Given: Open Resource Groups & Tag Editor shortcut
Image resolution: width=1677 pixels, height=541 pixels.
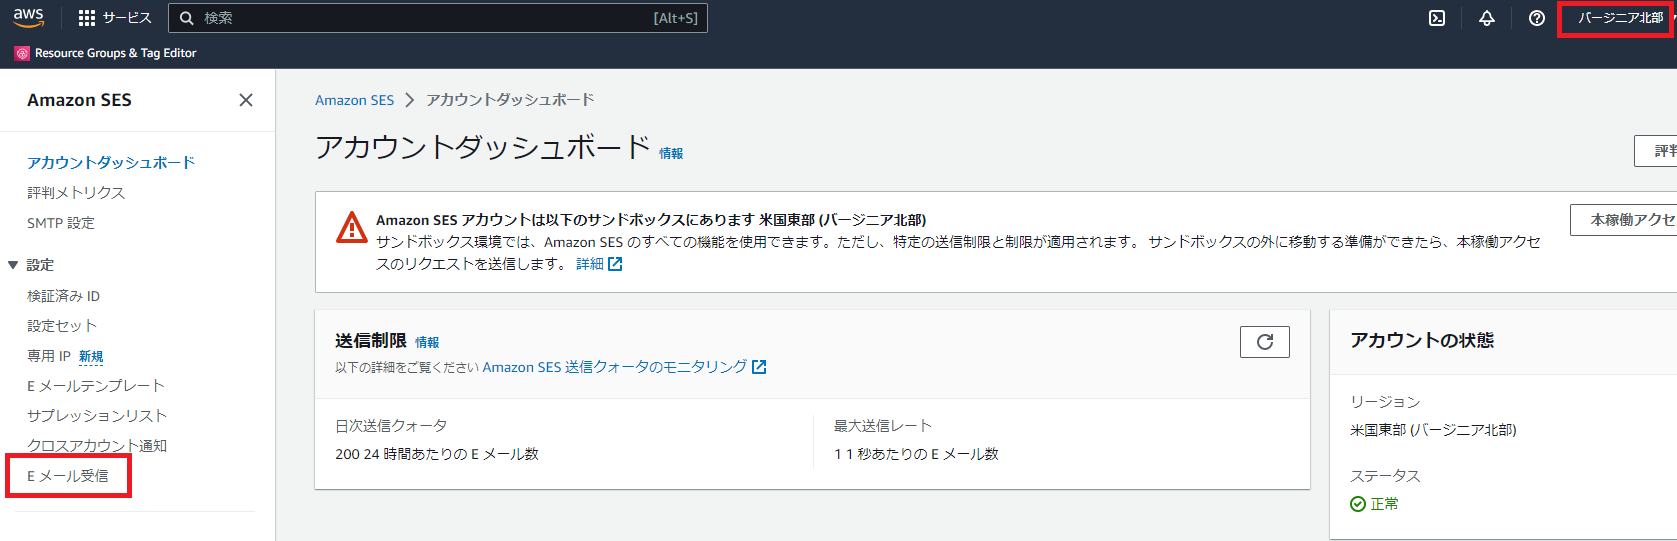Looking at the screenshot, I should (x=106, y=53).
